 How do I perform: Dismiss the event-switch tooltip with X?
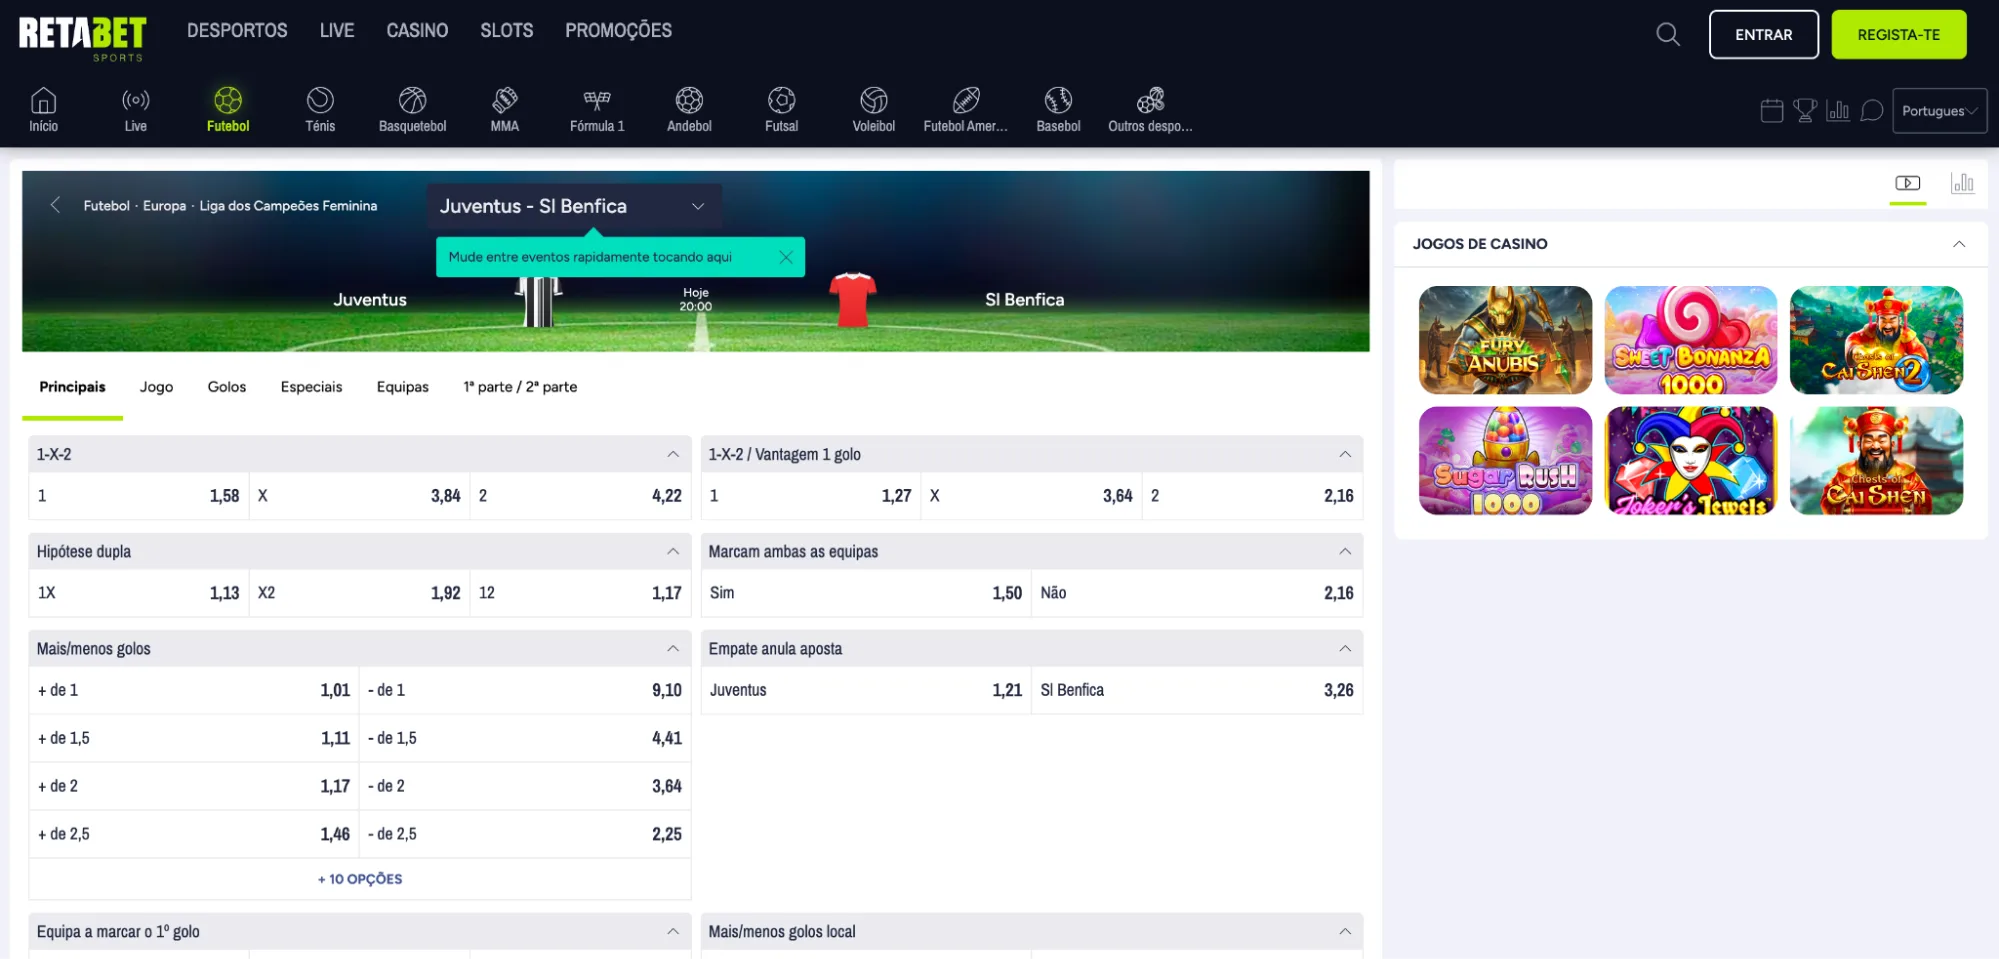coord(786,257)
